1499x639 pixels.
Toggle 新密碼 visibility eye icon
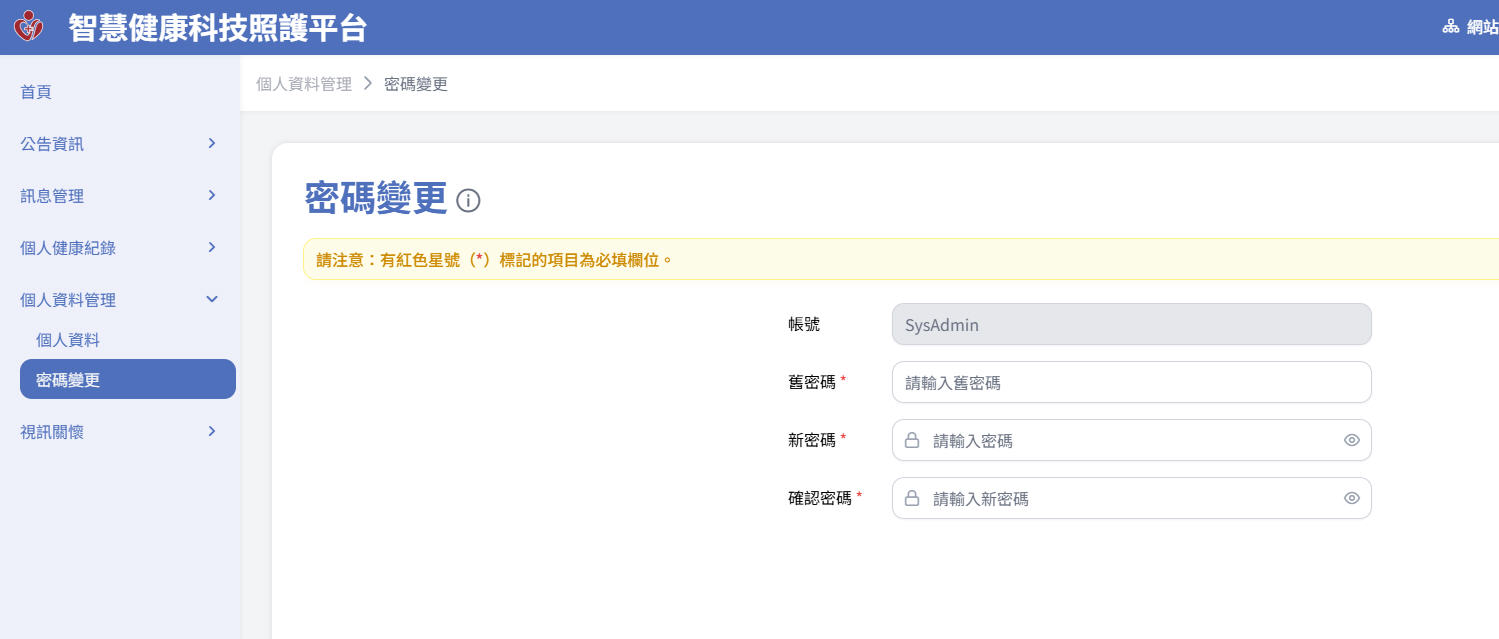[1351, 440]
